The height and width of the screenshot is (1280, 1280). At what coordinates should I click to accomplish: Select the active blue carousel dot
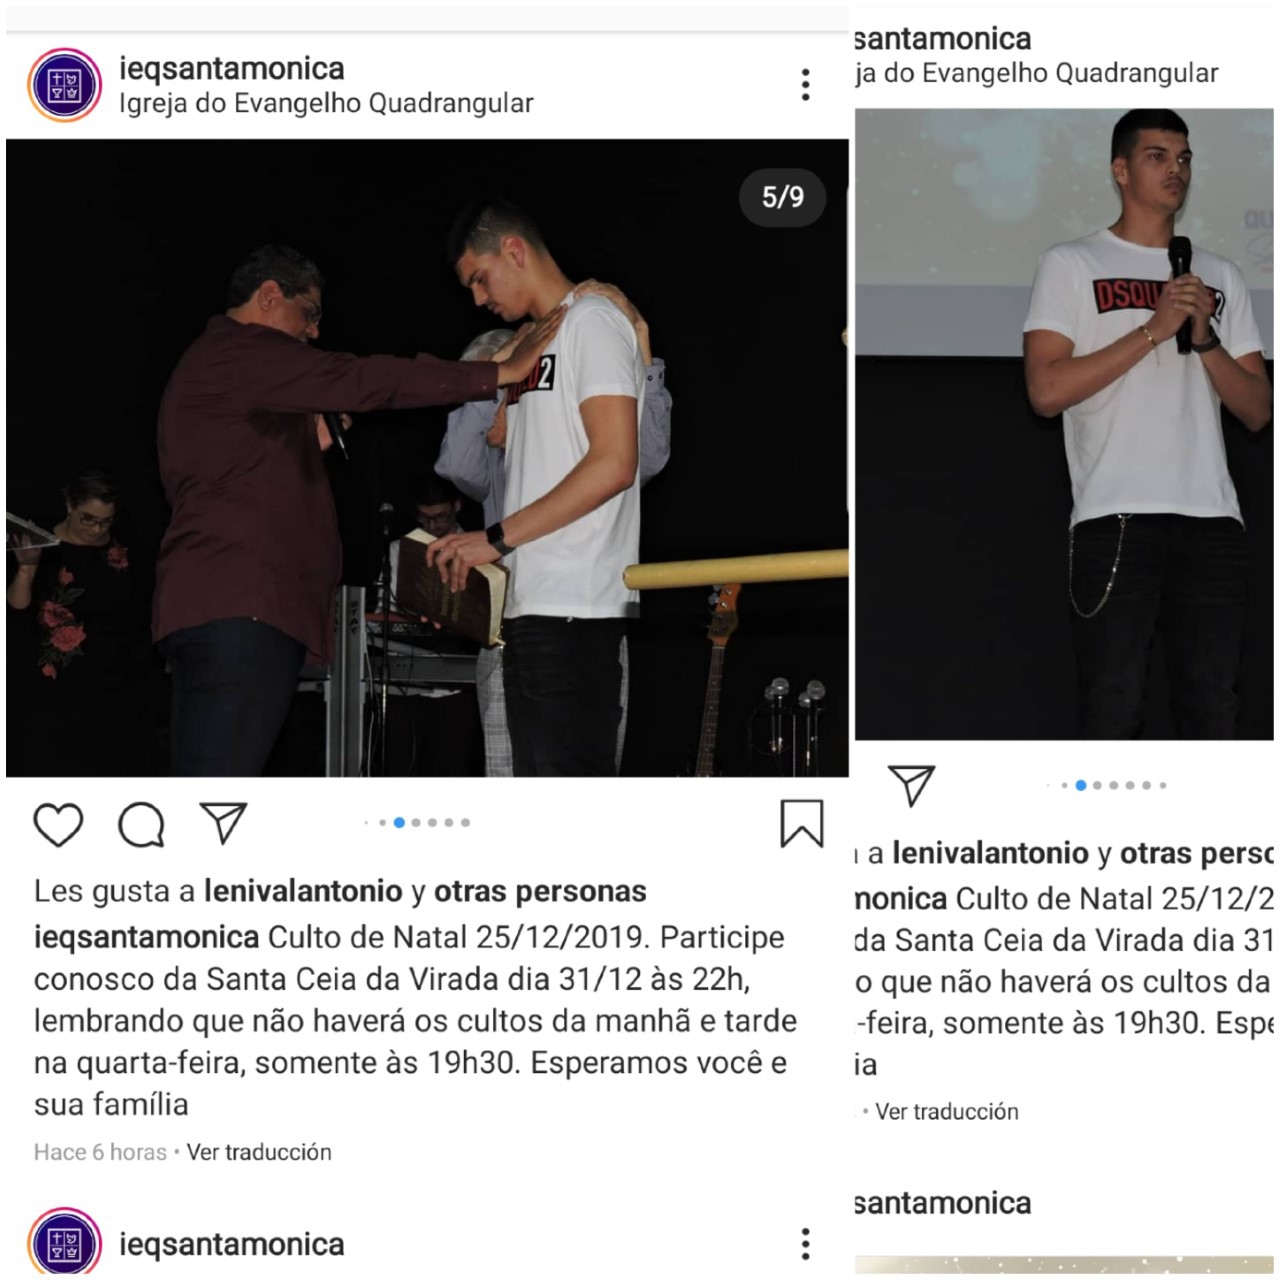click(399, 823)
